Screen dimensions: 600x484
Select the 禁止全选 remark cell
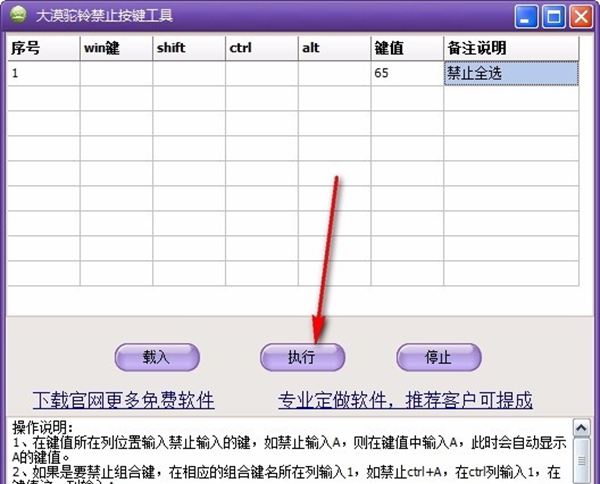coord(511,73)
